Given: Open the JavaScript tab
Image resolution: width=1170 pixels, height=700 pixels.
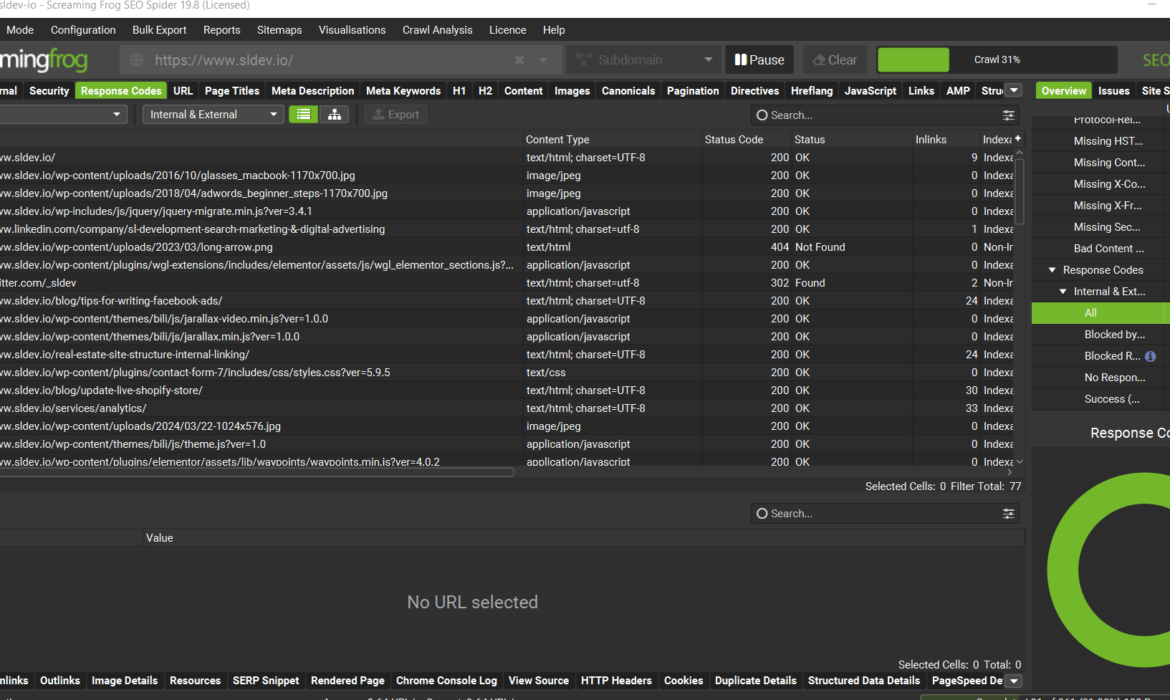Looking at the screenshot, I should click(870, 90).
